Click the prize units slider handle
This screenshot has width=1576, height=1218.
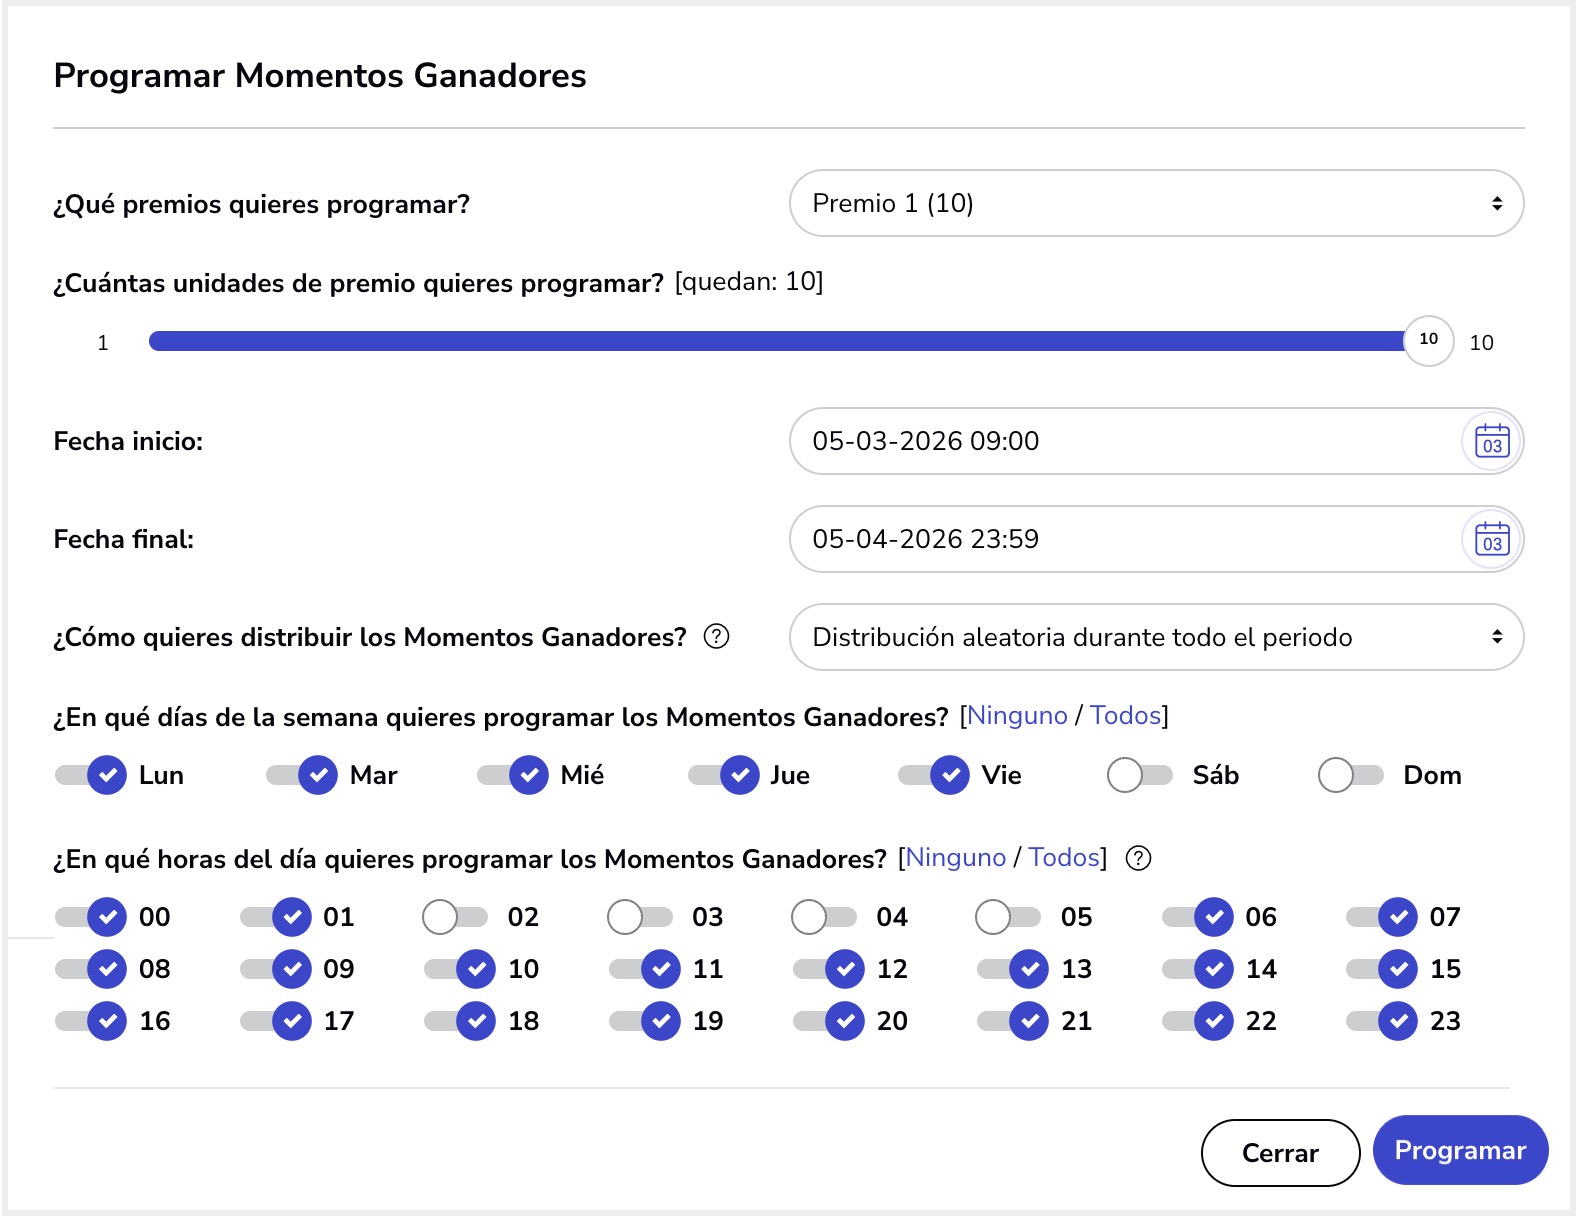pos(1428,341)
